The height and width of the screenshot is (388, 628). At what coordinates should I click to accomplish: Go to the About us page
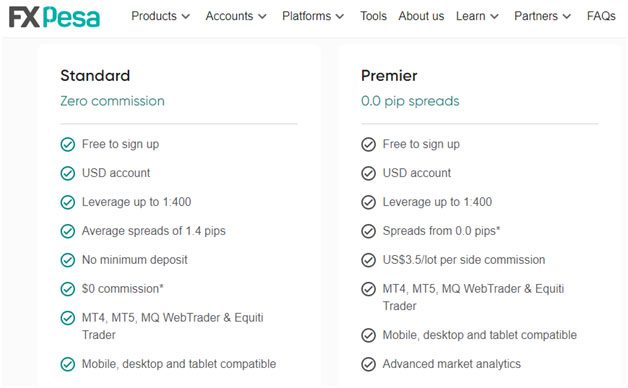point(421,16)
